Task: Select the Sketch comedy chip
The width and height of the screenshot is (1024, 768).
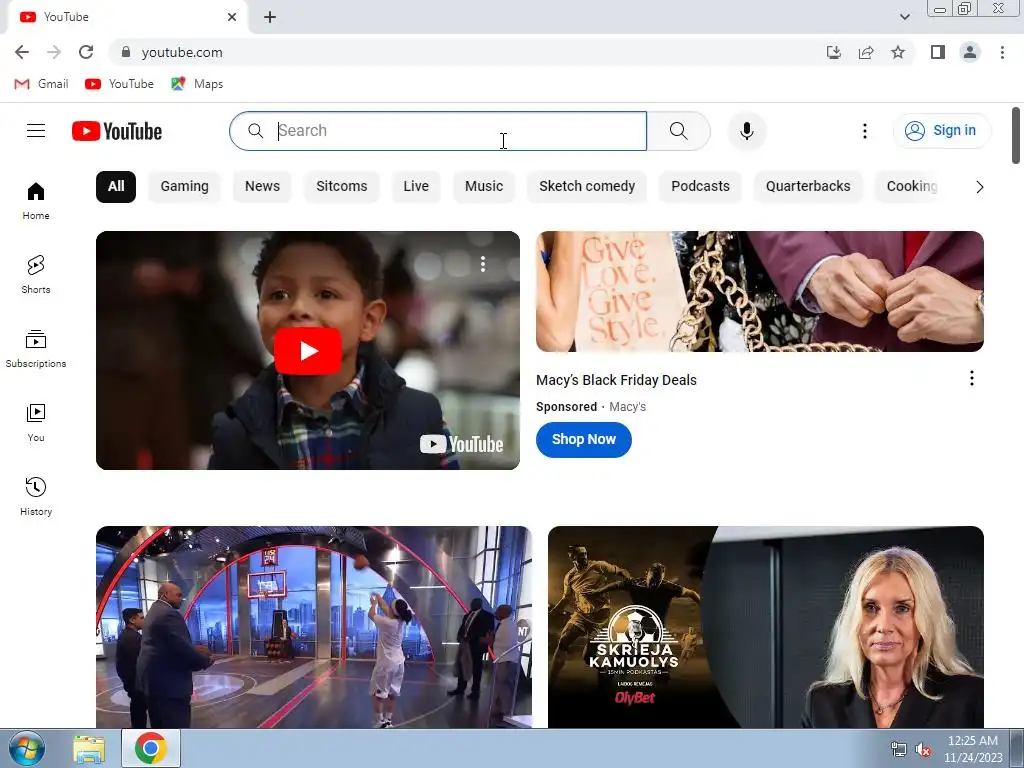Action: [587, 187]
